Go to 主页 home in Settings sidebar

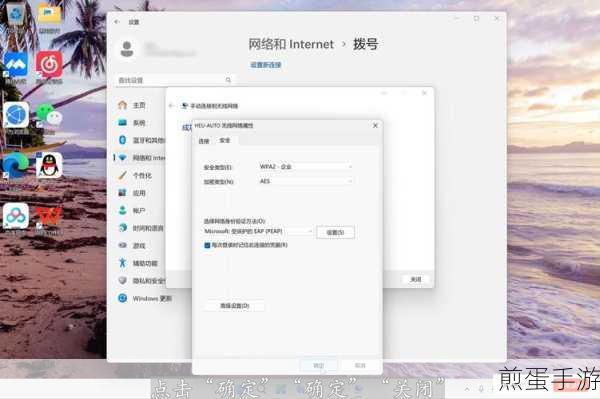pos(122,105)
